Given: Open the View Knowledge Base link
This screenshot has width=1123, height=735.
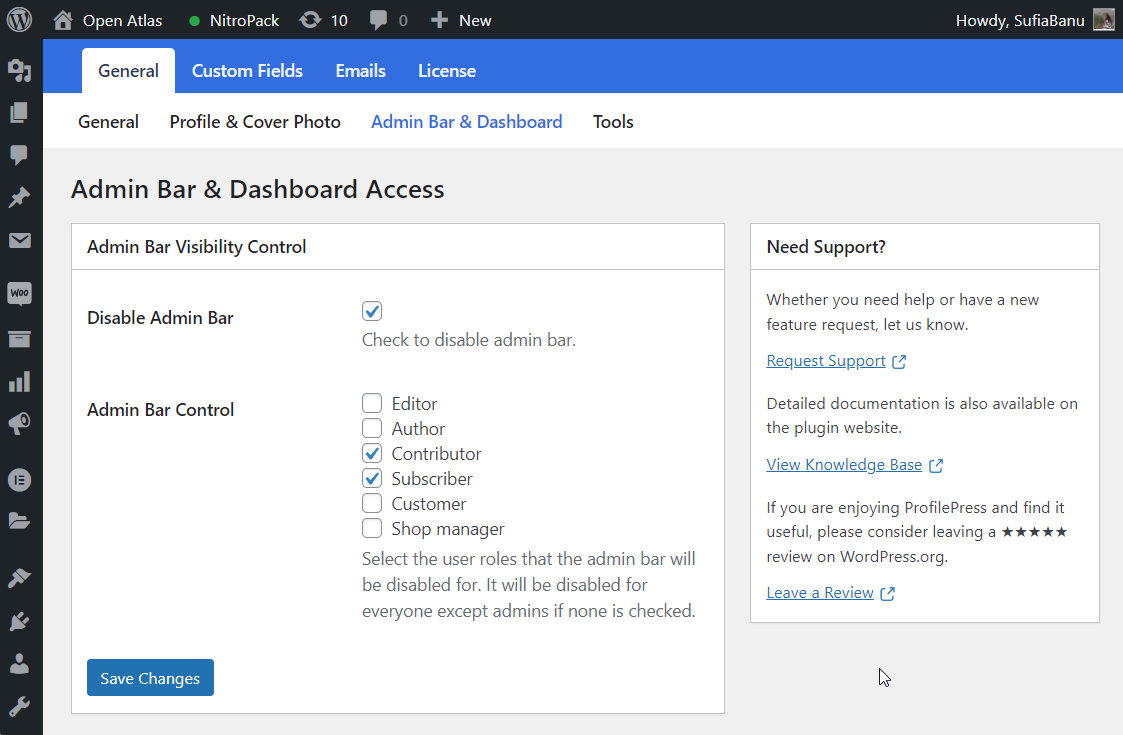Looking at the screenshot, I should pos(844,465).
